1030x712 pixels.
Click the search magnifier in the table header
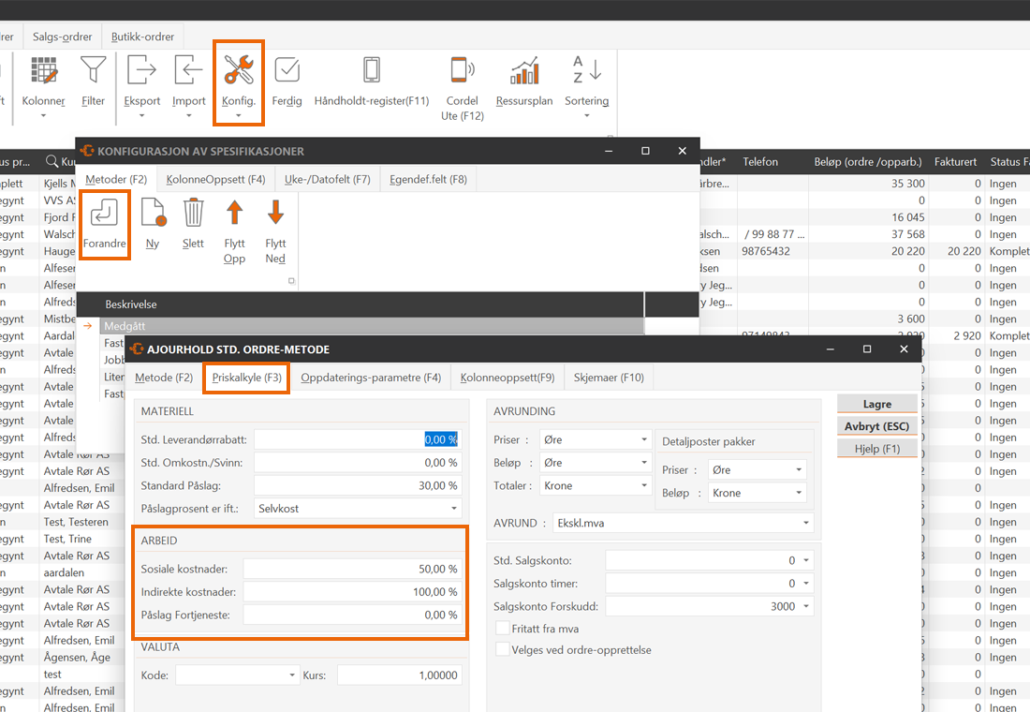tap(52, 161)
